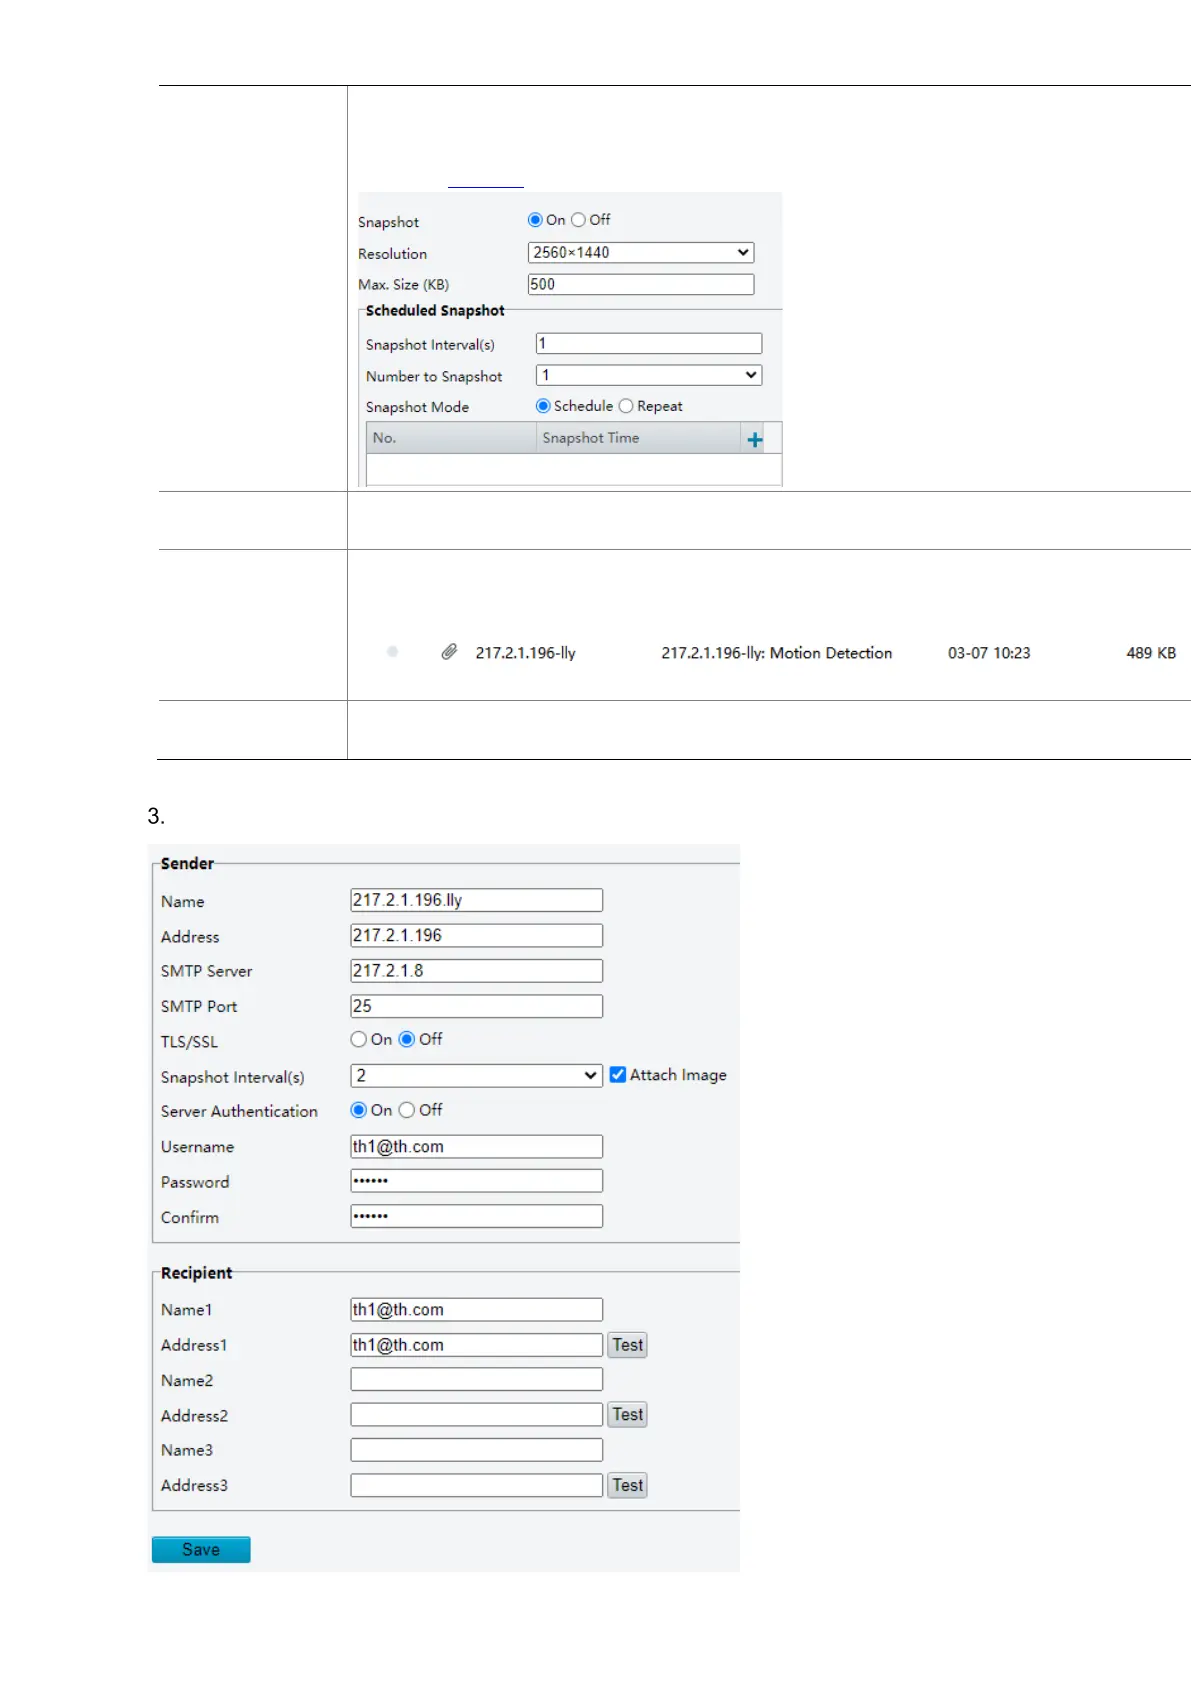Focus the SMTP Port field
The image size is (1191, 1684).
[x=476, y=1006]
